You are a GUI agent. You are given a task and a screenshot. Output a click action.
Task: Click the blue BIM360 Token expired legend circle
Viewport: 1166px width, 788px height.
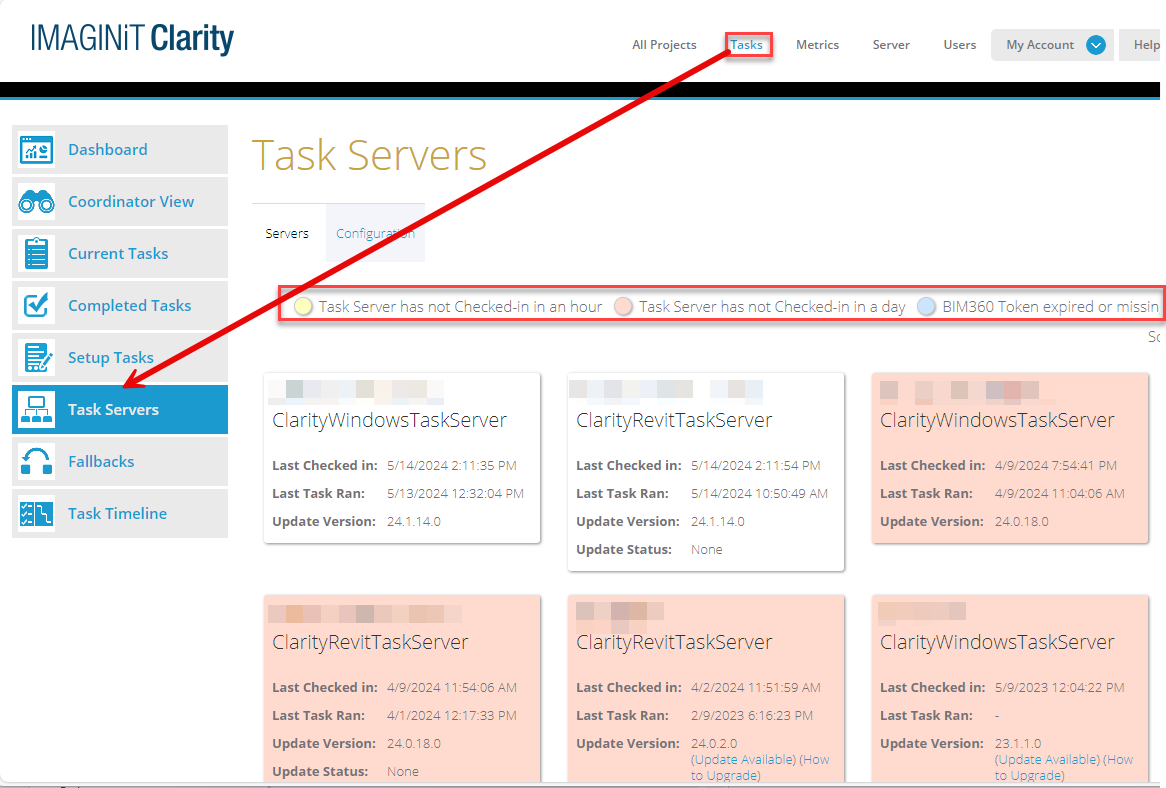[927, 307]
